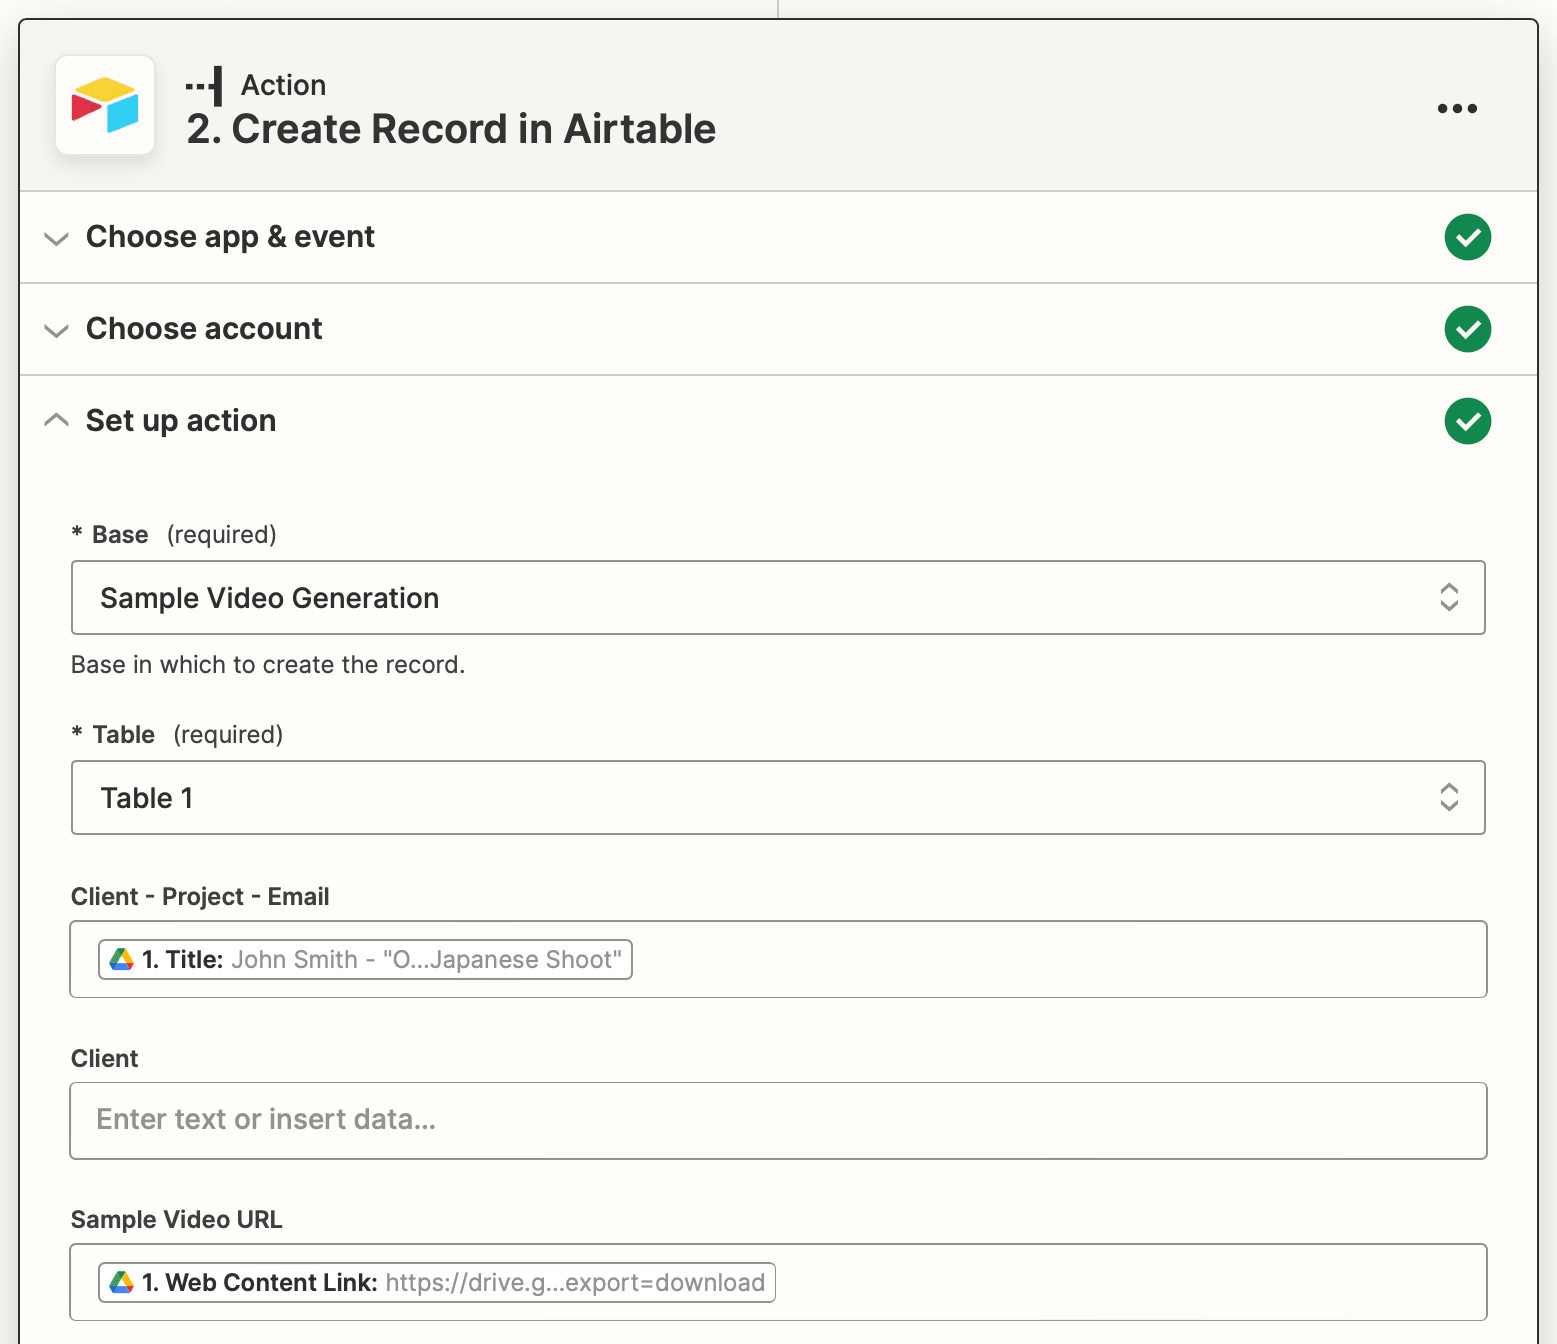Click green checkmark next to Choose account
This screenshot has width=1557, height=1344.
(x=1467, y=329)
